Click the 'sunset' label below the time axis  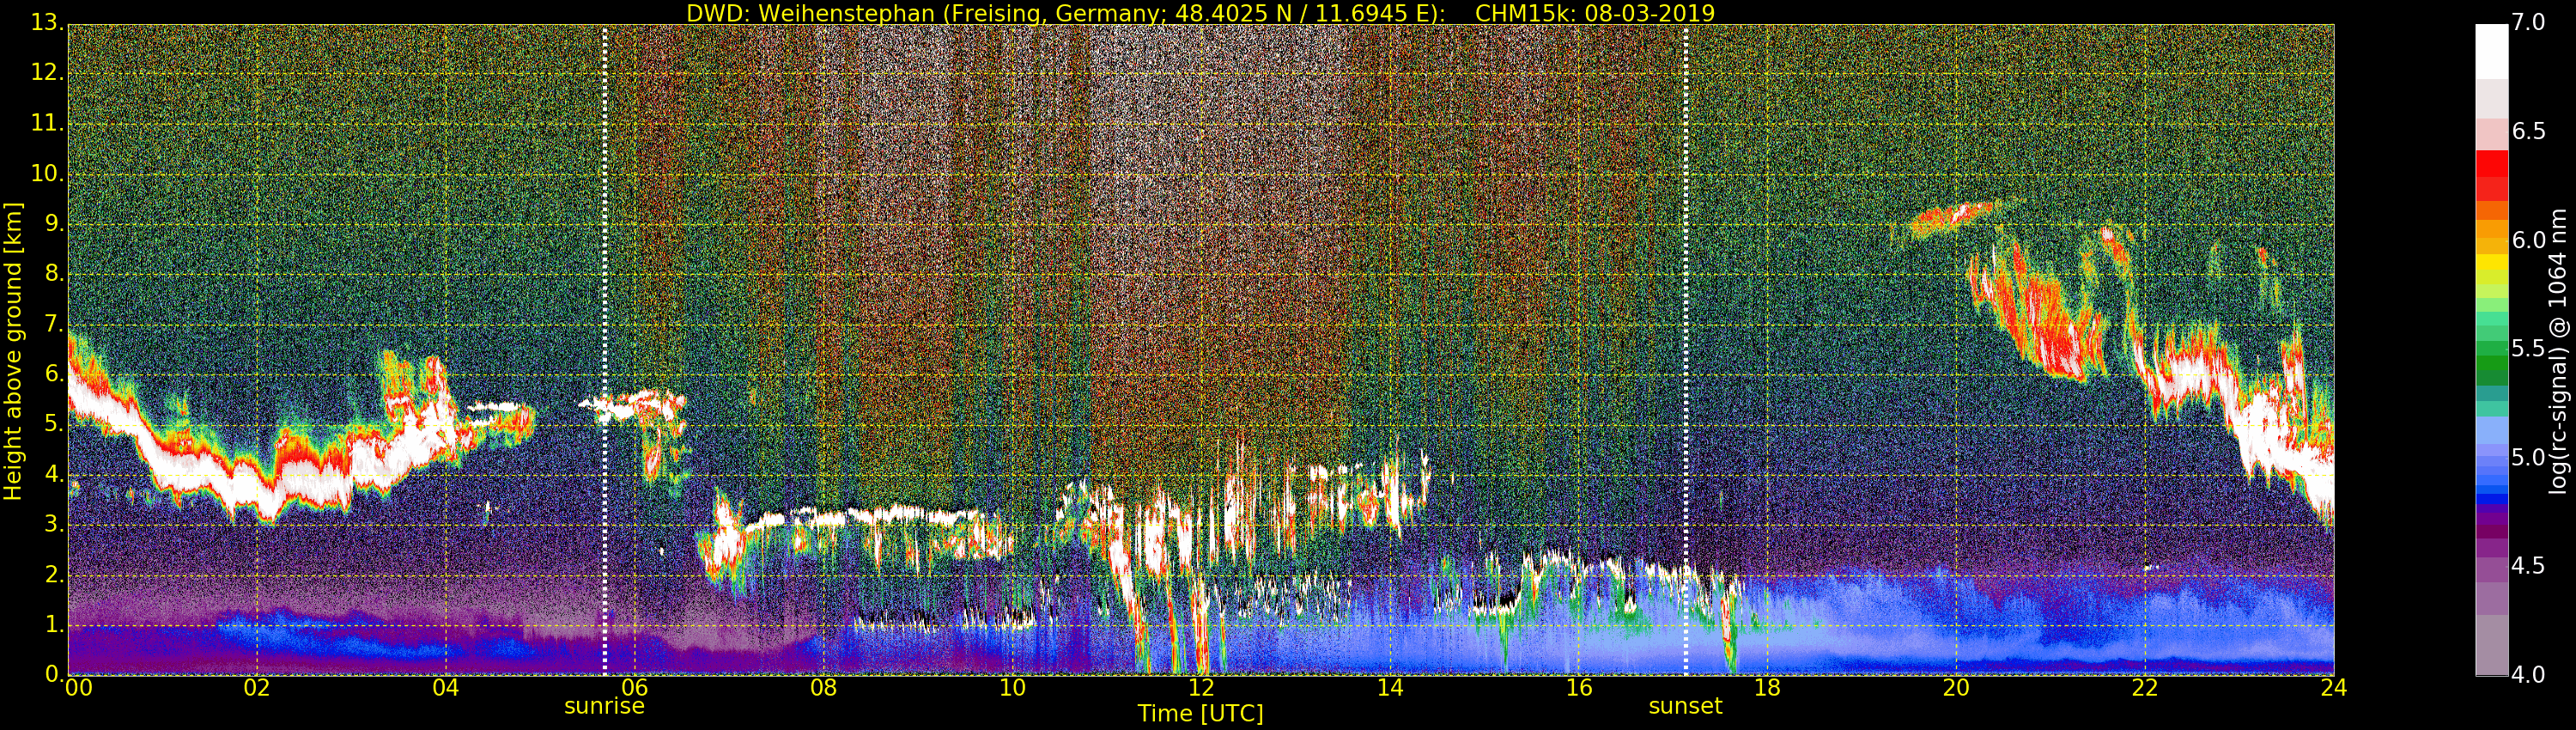[1685, 706]
